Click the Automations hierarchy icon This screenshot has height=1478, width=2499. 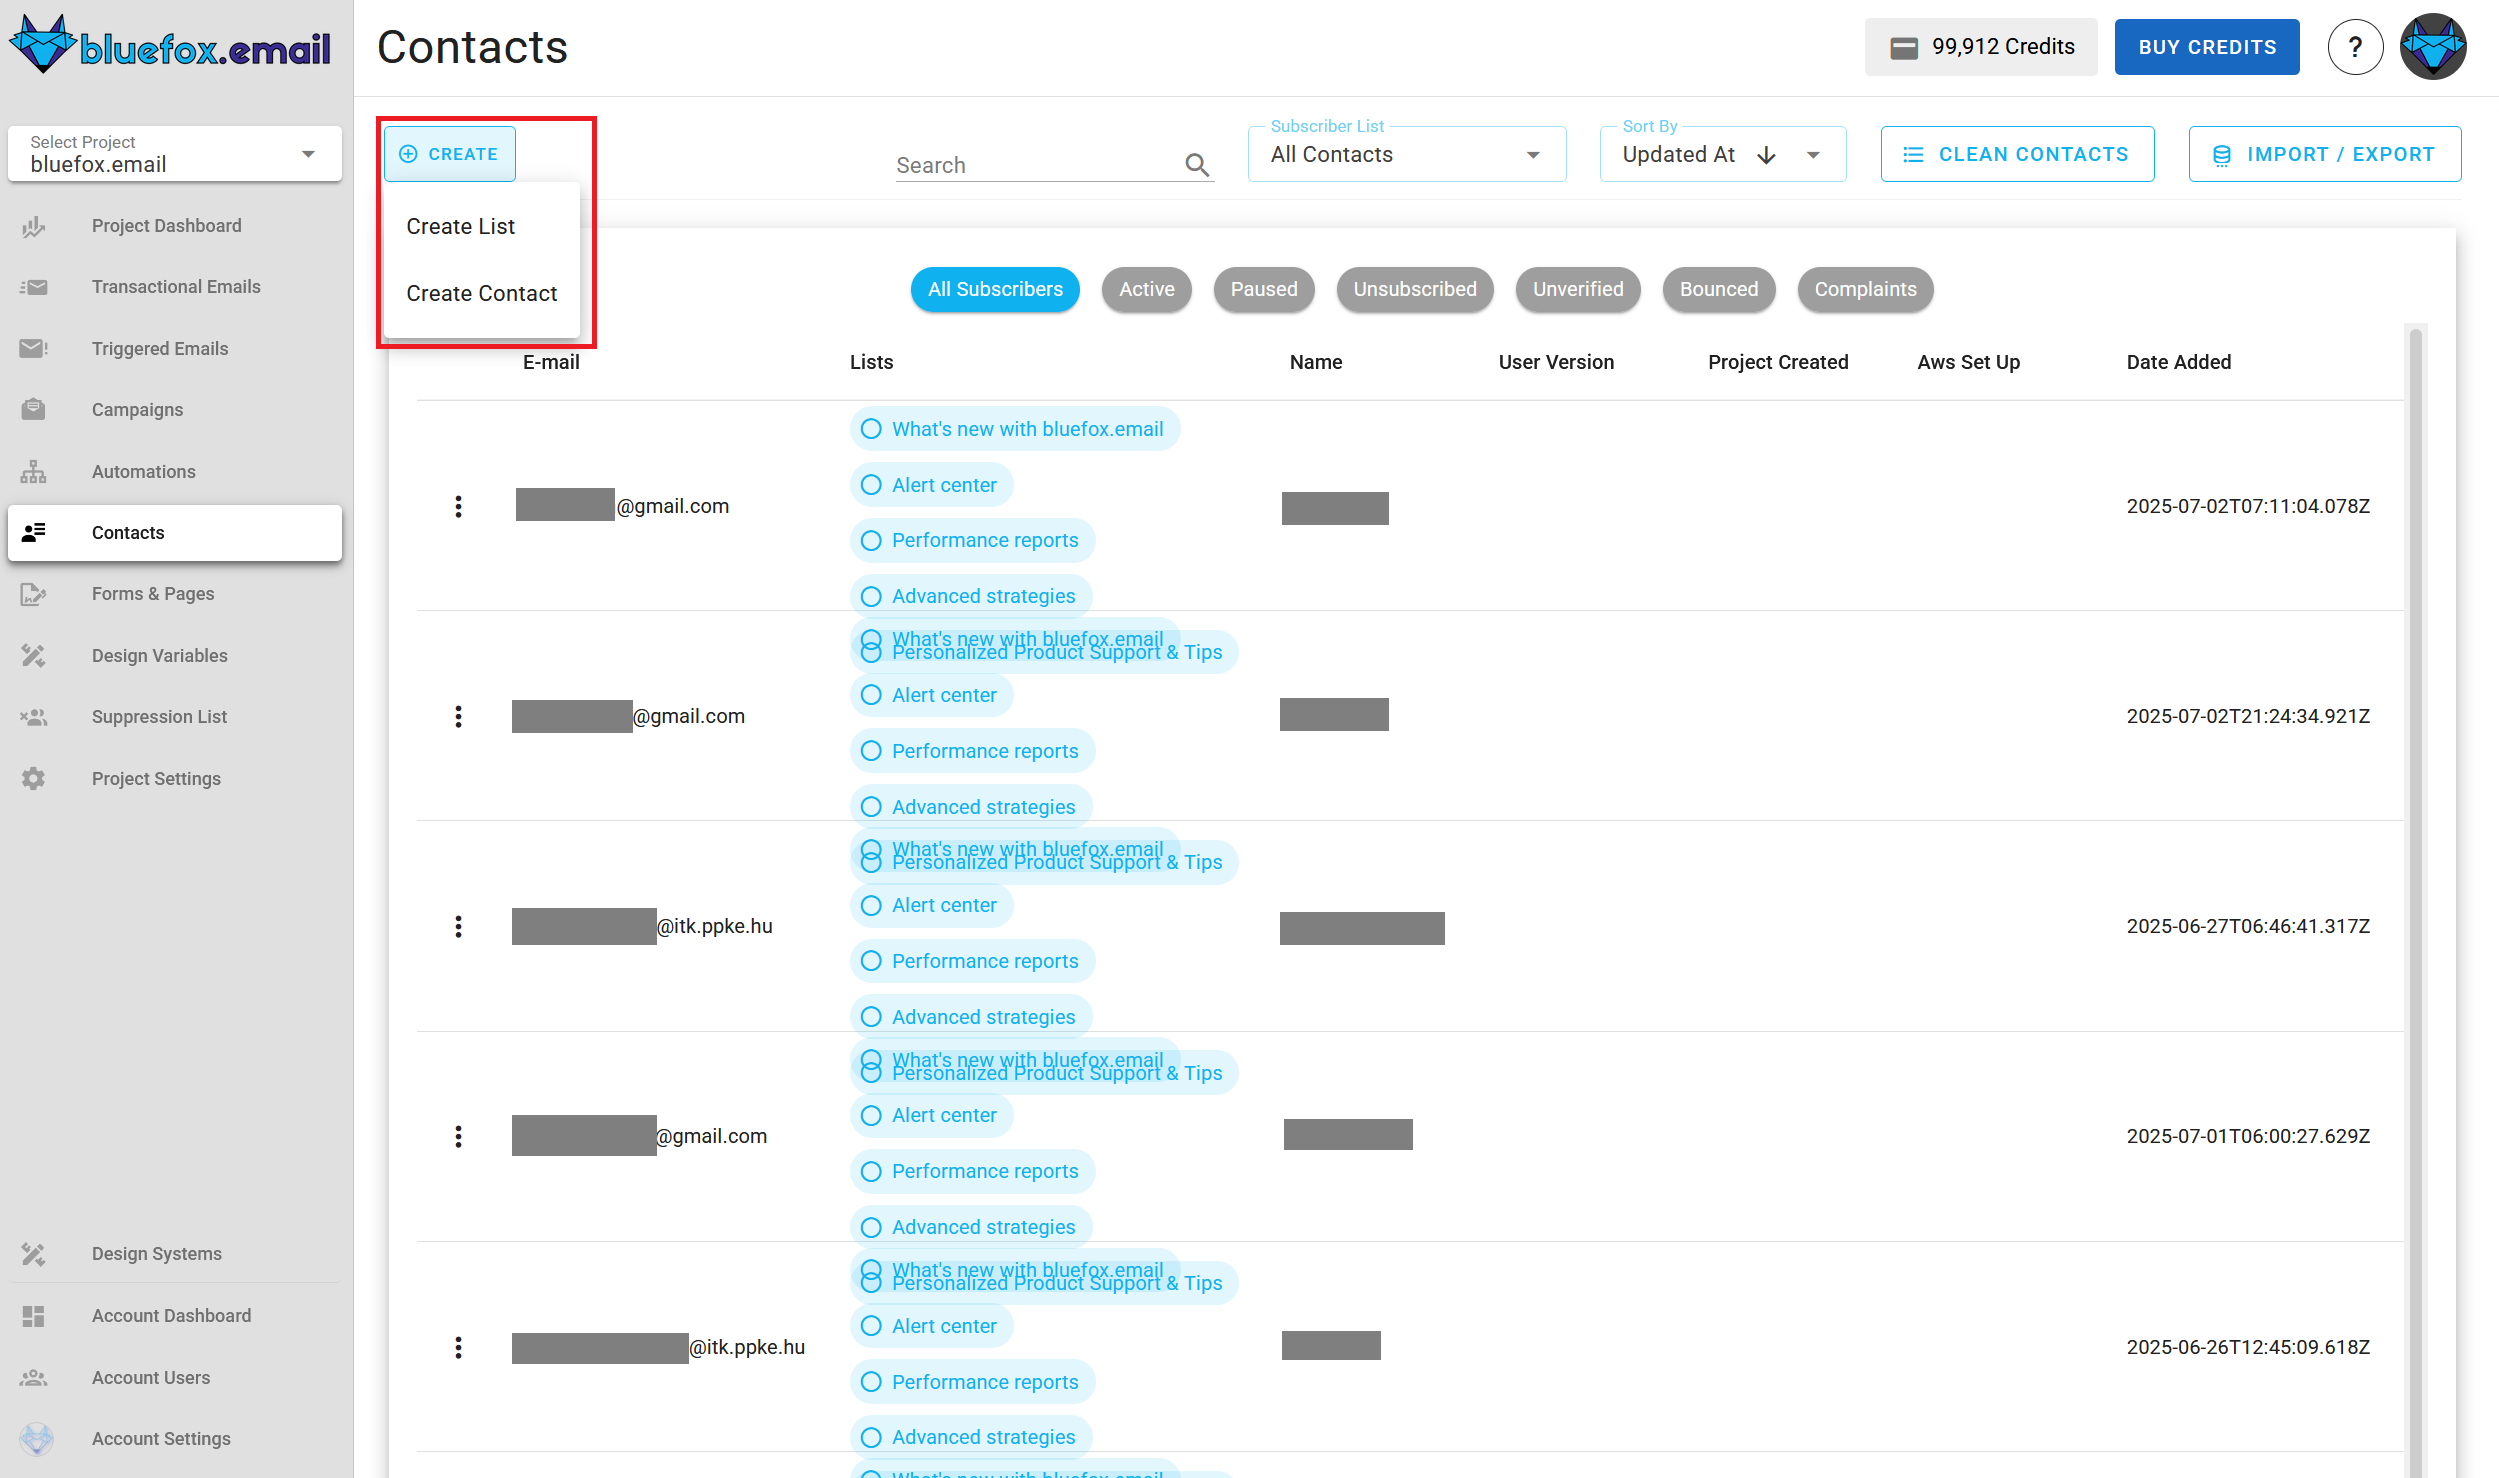pos(34,471)
